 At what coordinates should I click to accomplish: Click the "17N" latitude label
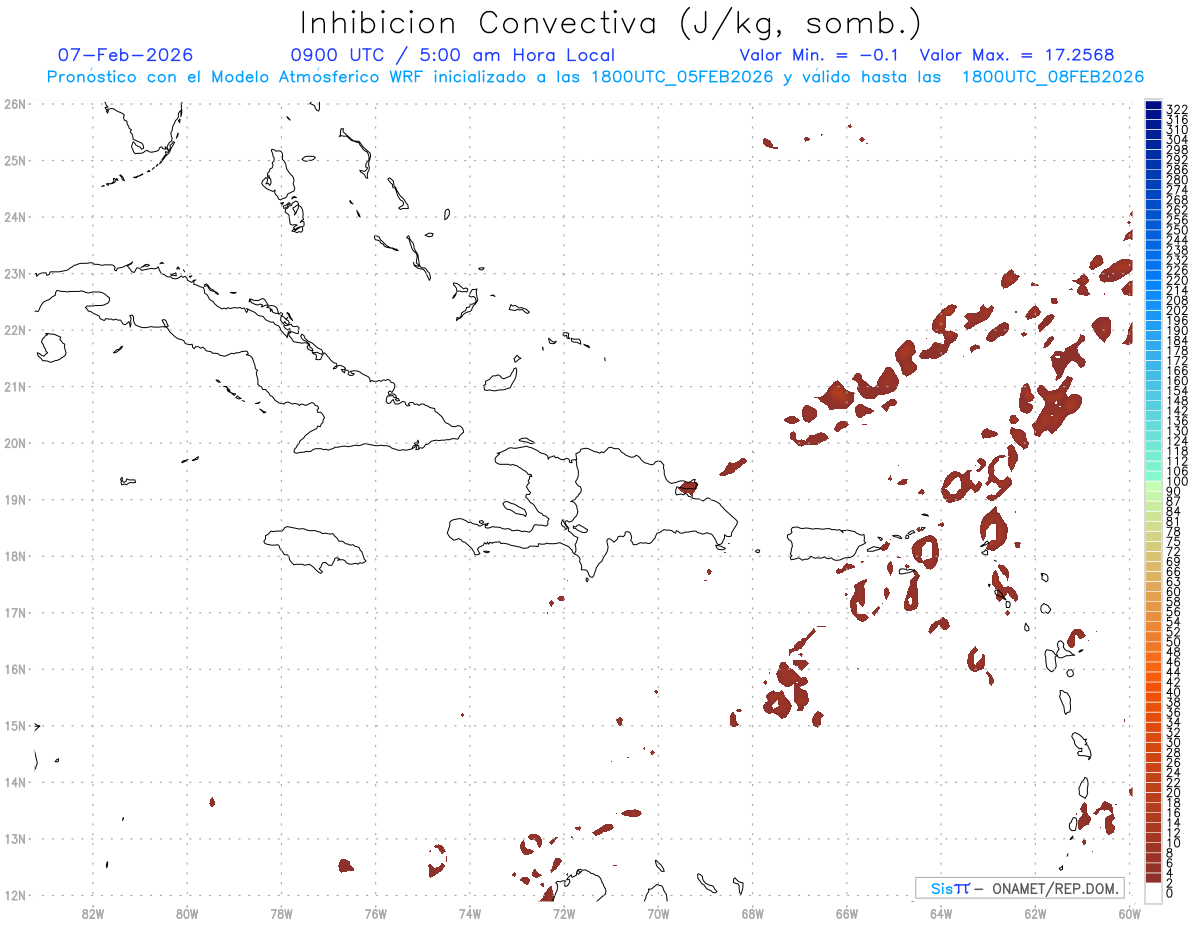click(x=15, y=612)
